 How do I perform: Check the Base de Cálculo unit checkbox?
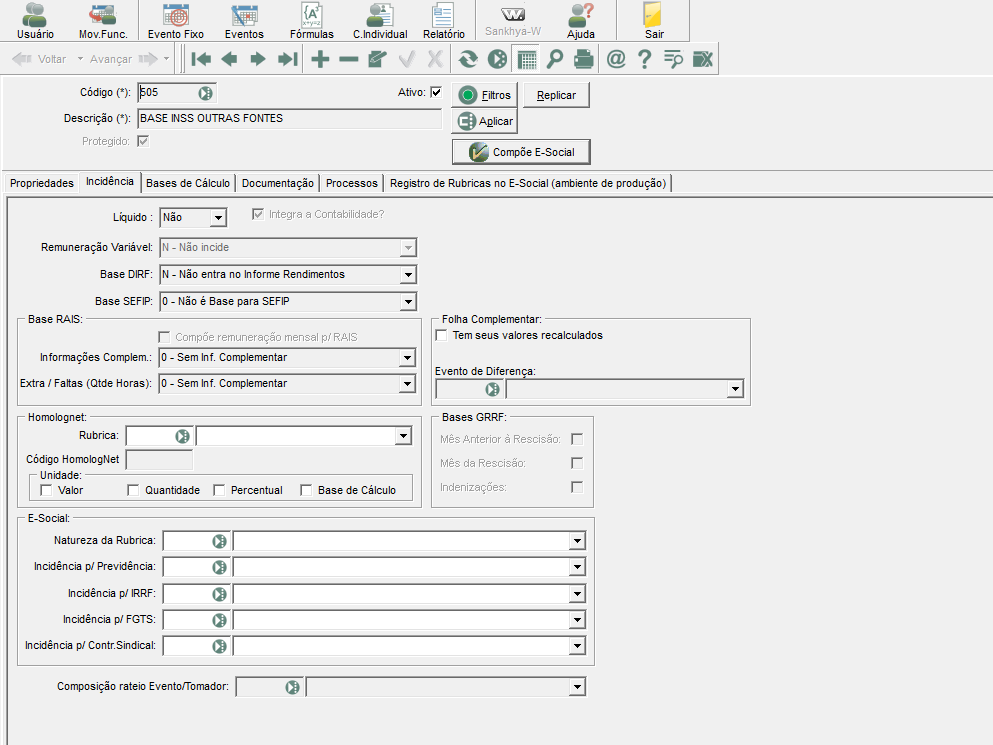click(x=306, y=490)
